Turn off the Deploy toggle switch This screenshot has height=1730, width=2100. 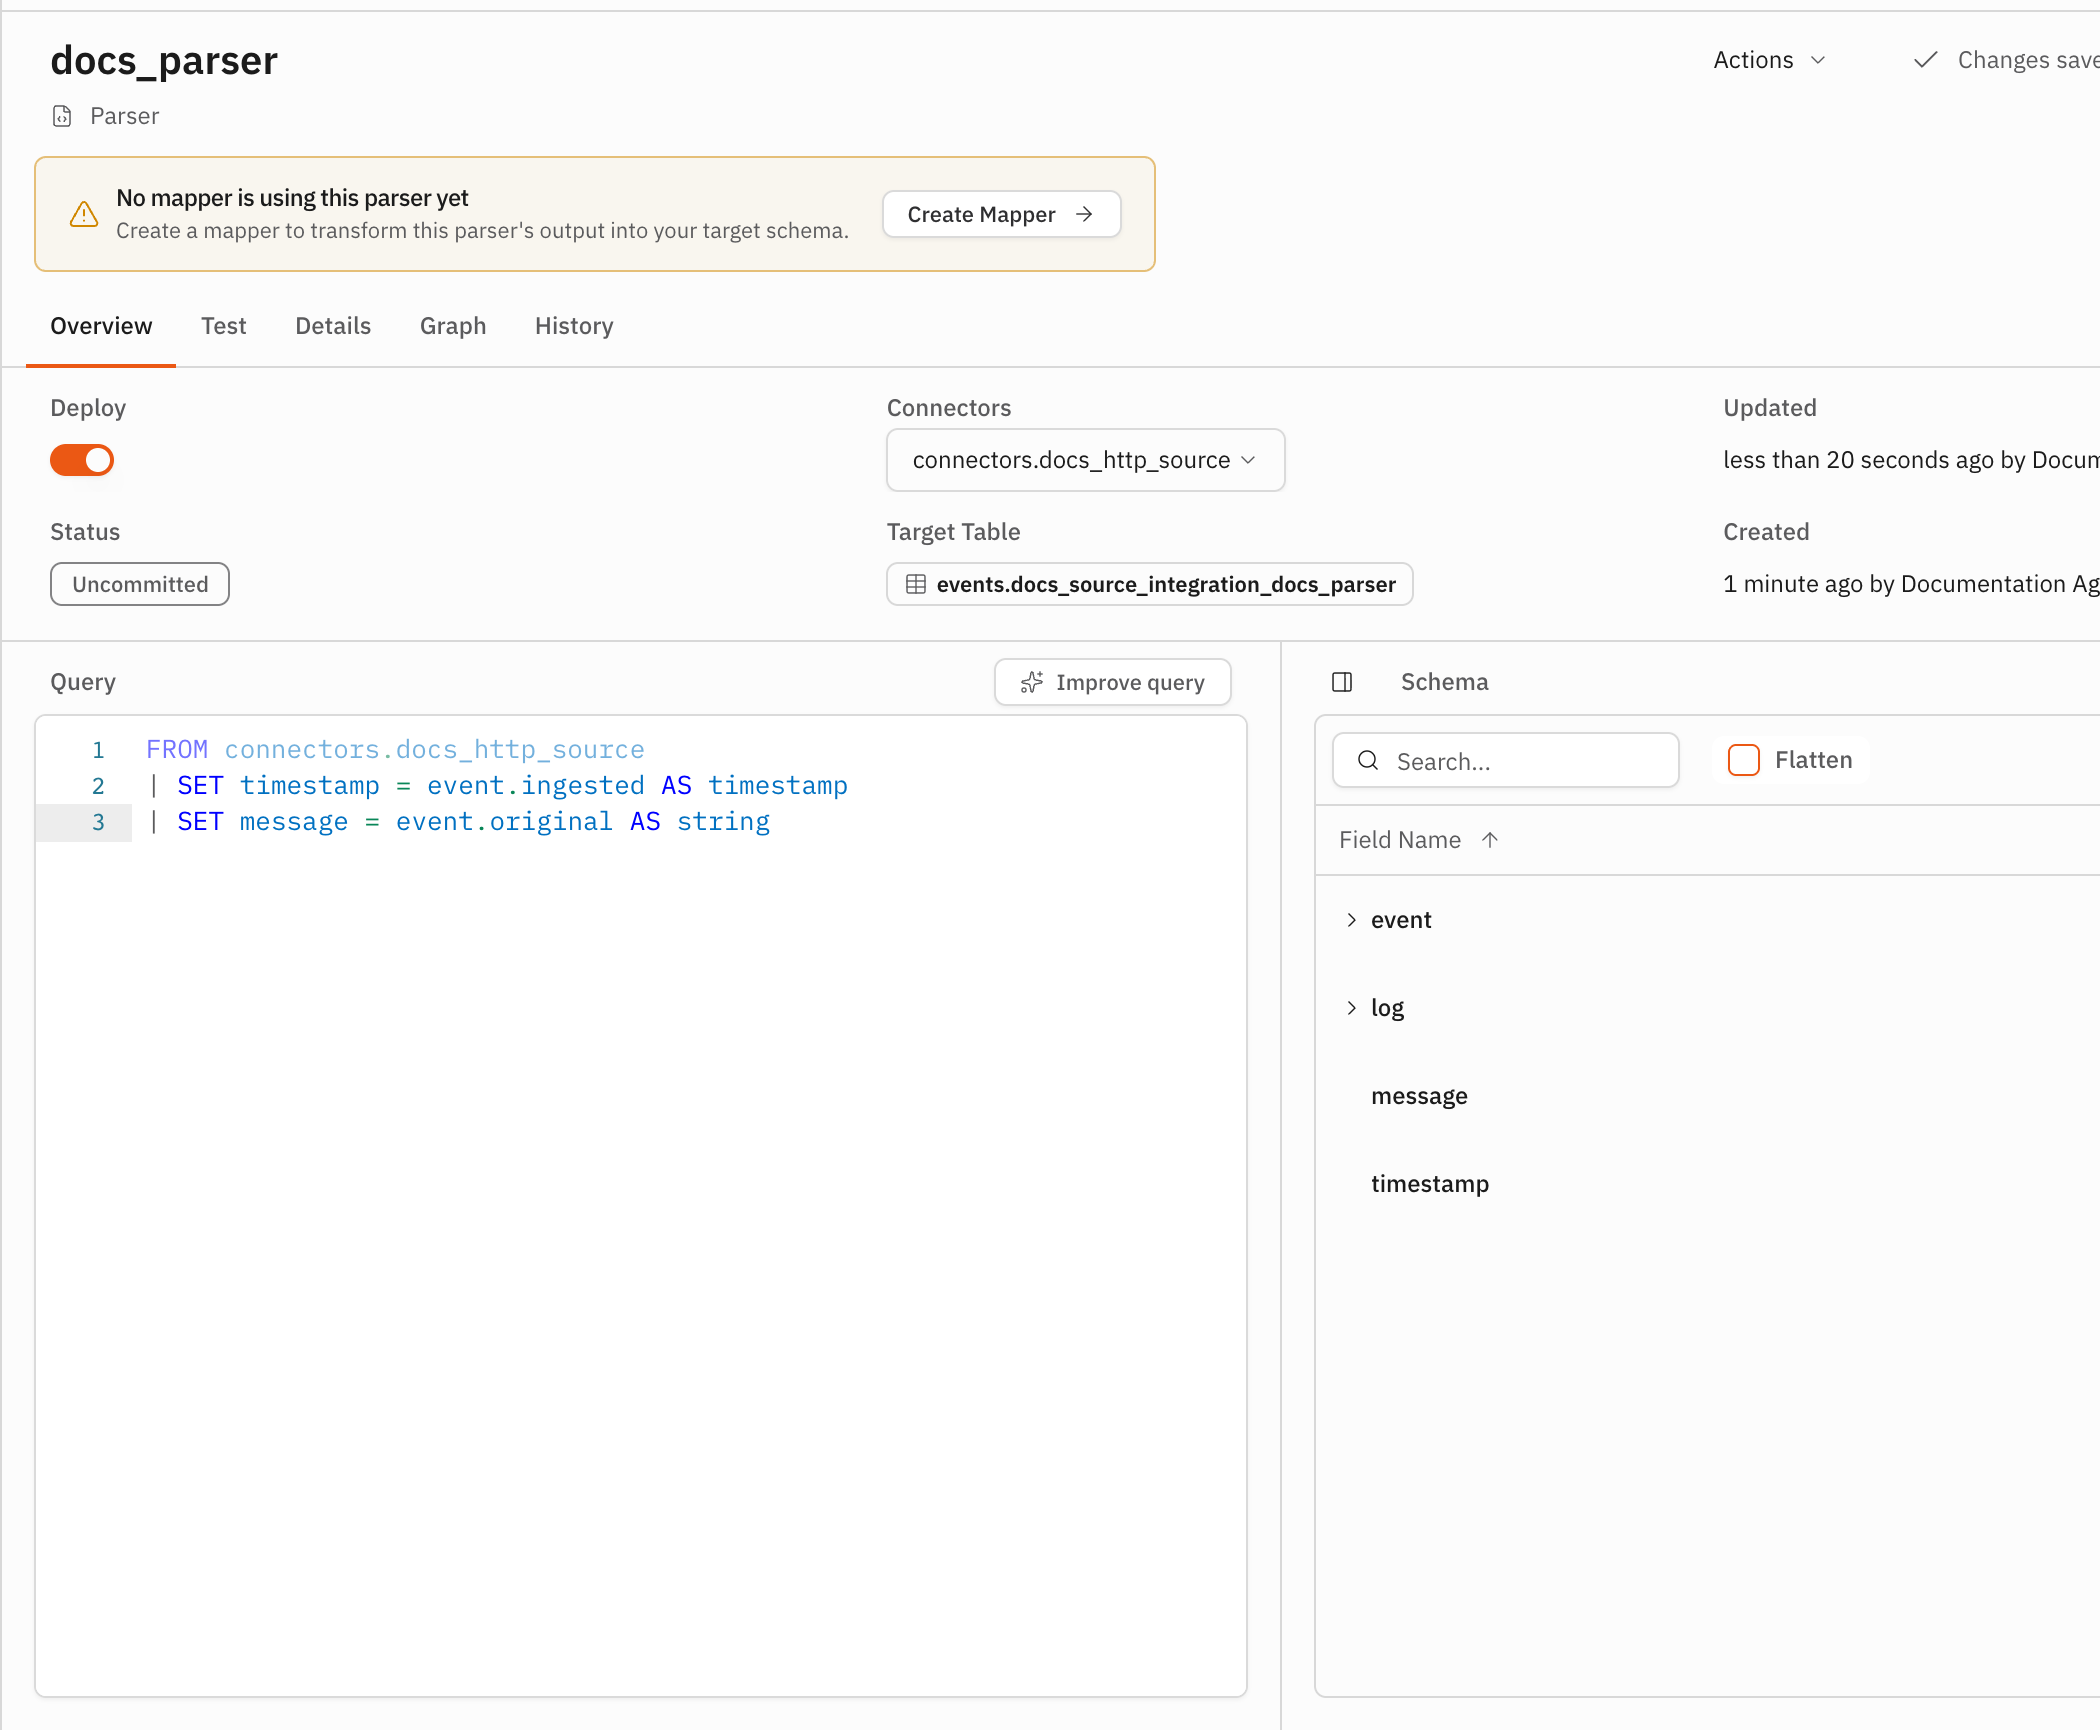(x=82, y=460)
